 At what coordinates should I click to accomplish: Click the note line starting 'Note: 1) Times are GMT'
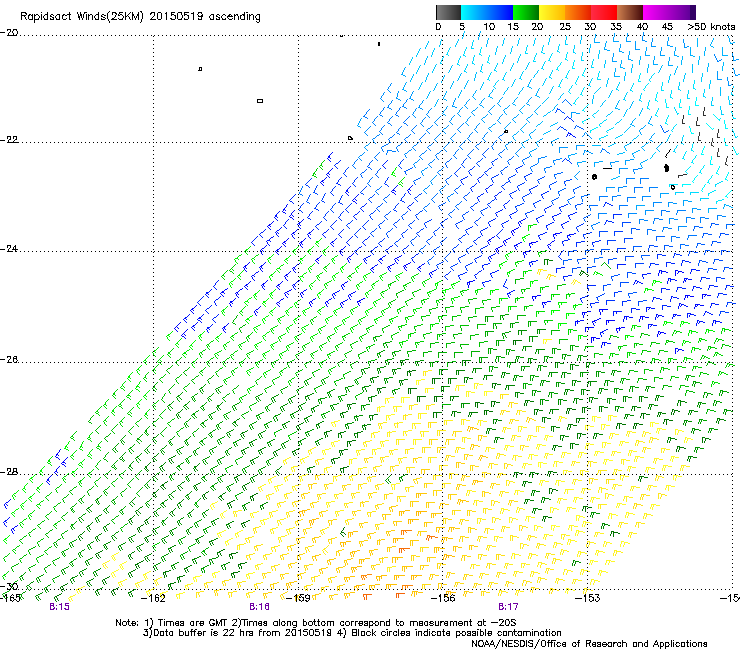[x=316, y=623]
